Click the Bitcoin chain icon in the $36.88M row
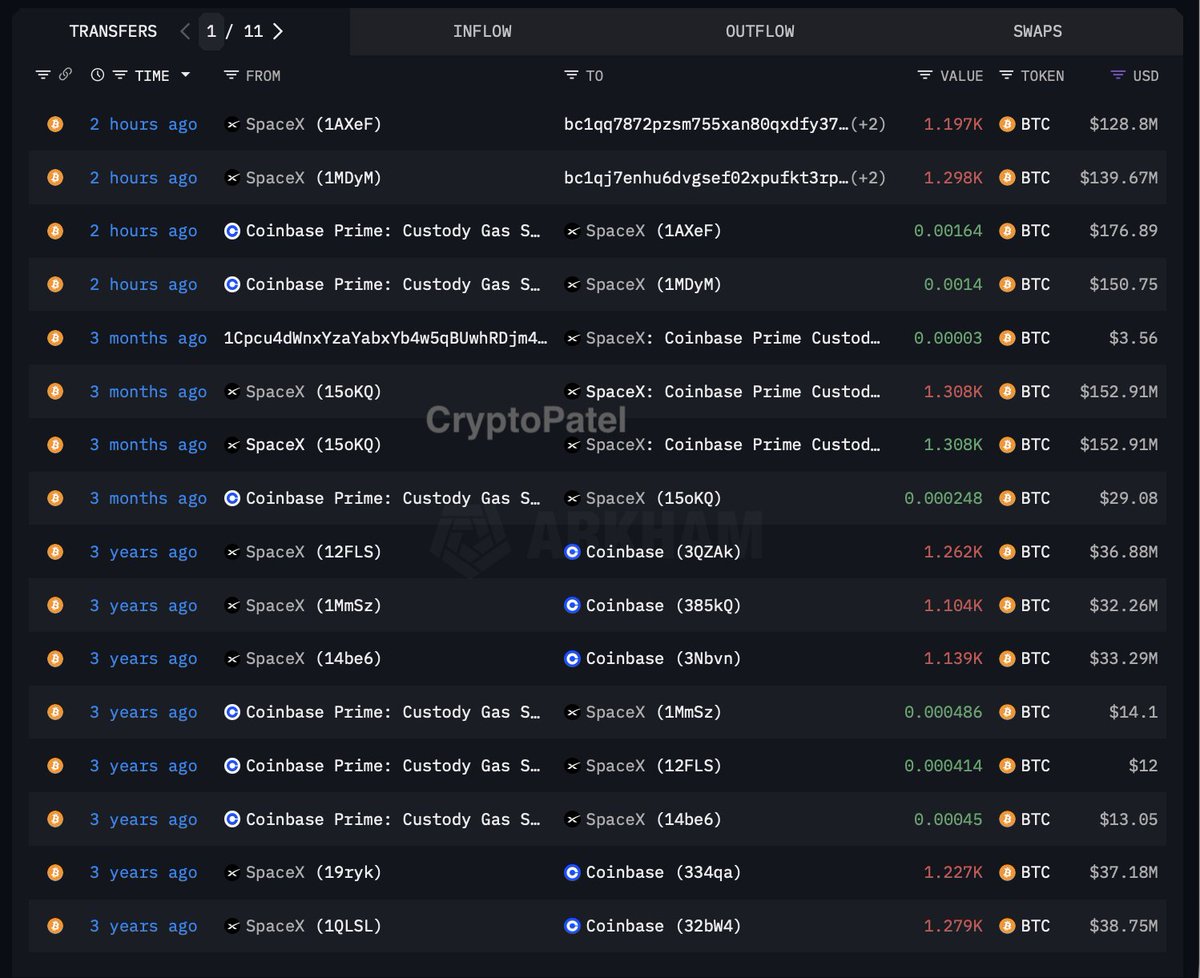 tap(55, 552)
